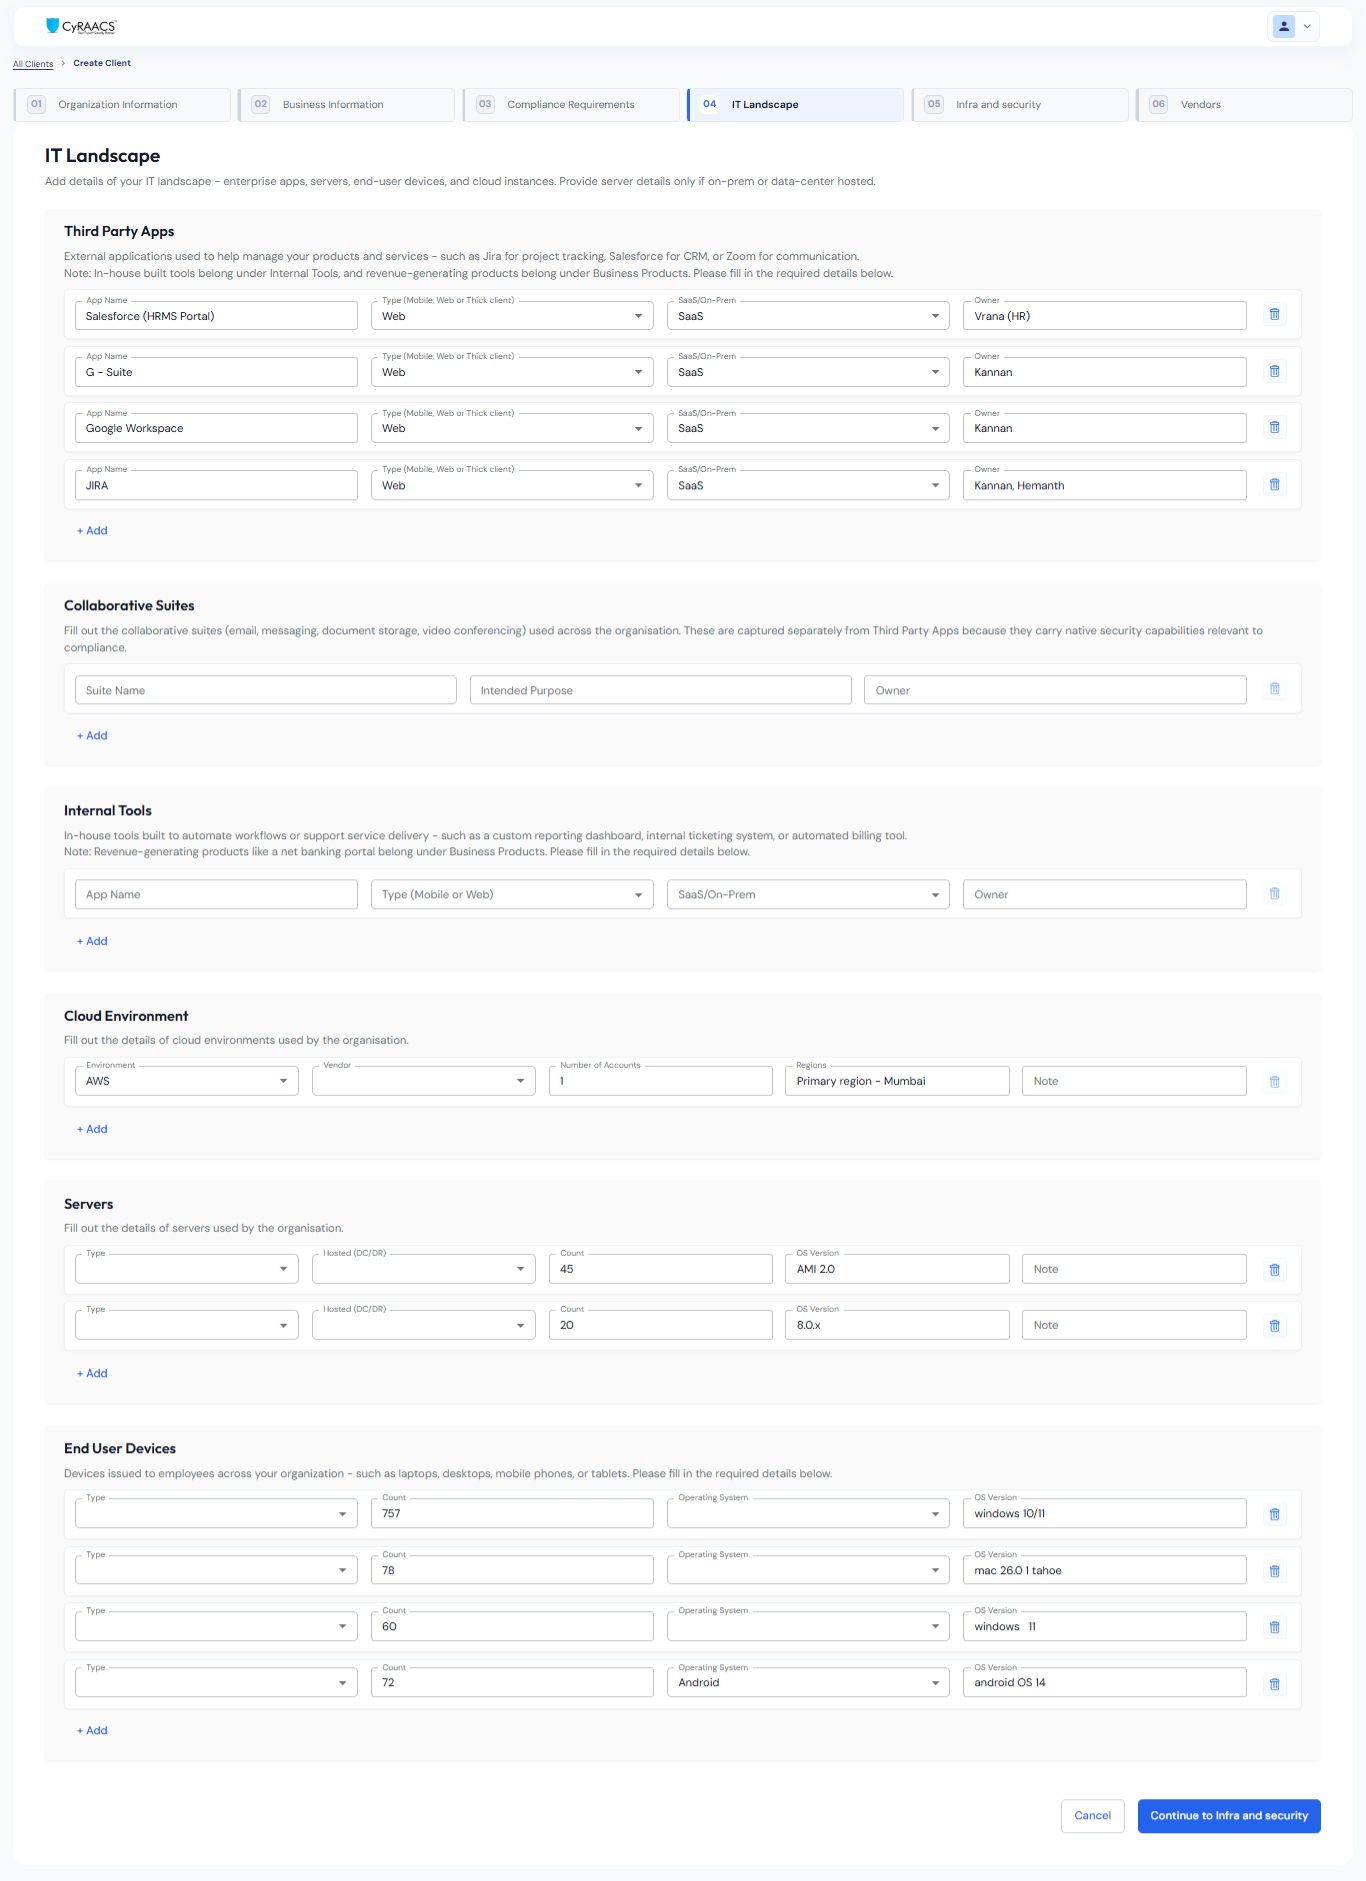Screen dimensions: 1366x1881
Task: Open Internal Tools Type (Mobile or Web) dropdown
Action: point(512,894)
